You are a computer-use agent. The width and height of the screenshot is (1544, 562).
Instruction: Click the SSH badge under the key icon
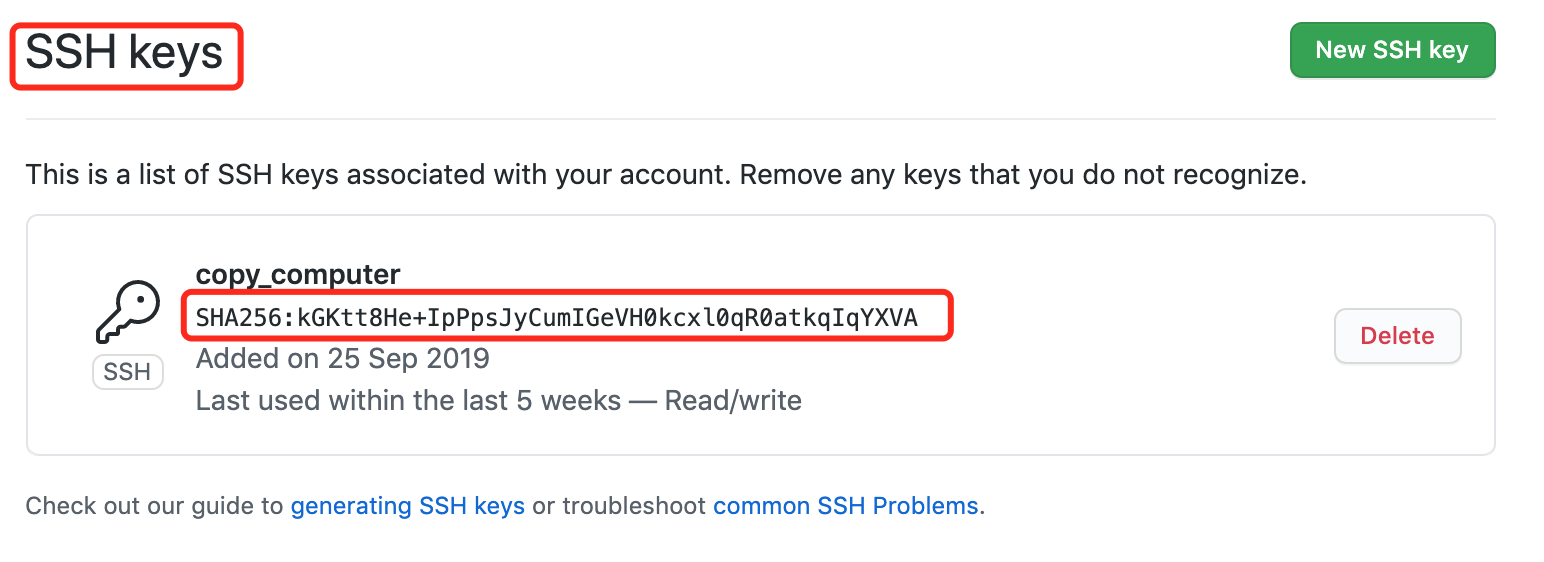[128, 372]
